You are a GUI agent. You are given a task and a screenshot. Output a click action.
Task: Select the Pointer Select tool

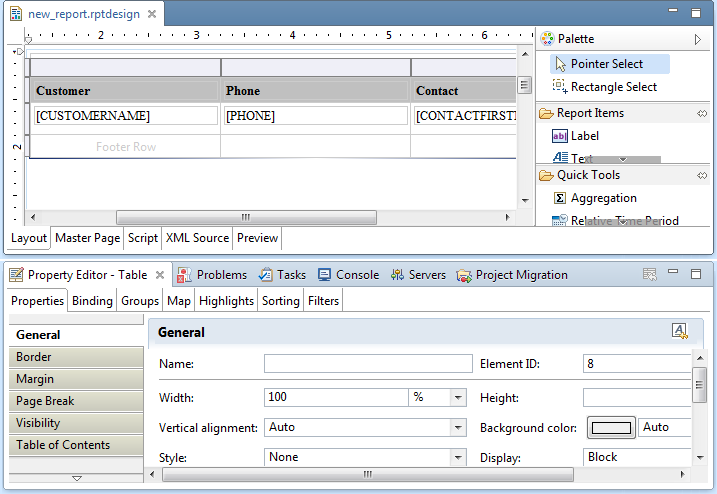click(606, 63)
